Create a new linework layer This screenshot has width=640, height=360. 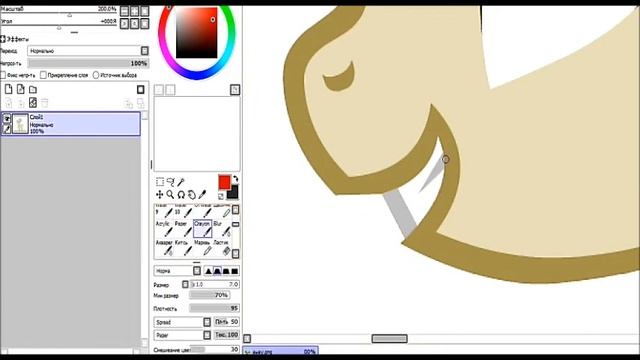click(20, 89)
